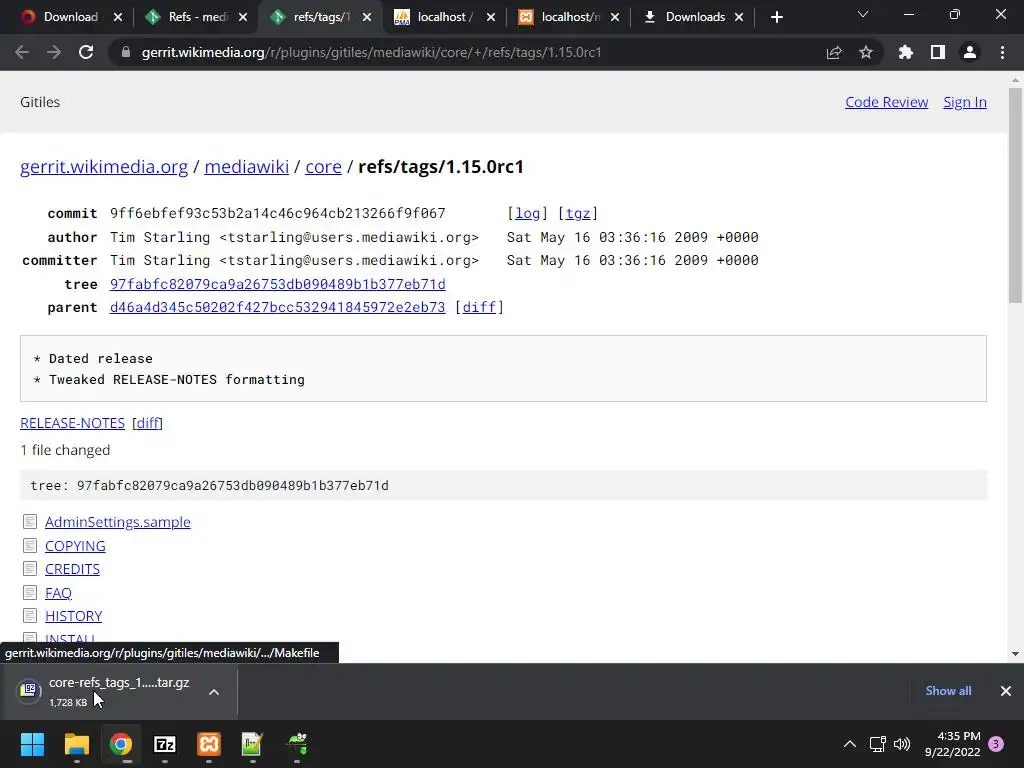Open the volume control in tray
This screenshot has height=768, width=1024.
(902, 744)
